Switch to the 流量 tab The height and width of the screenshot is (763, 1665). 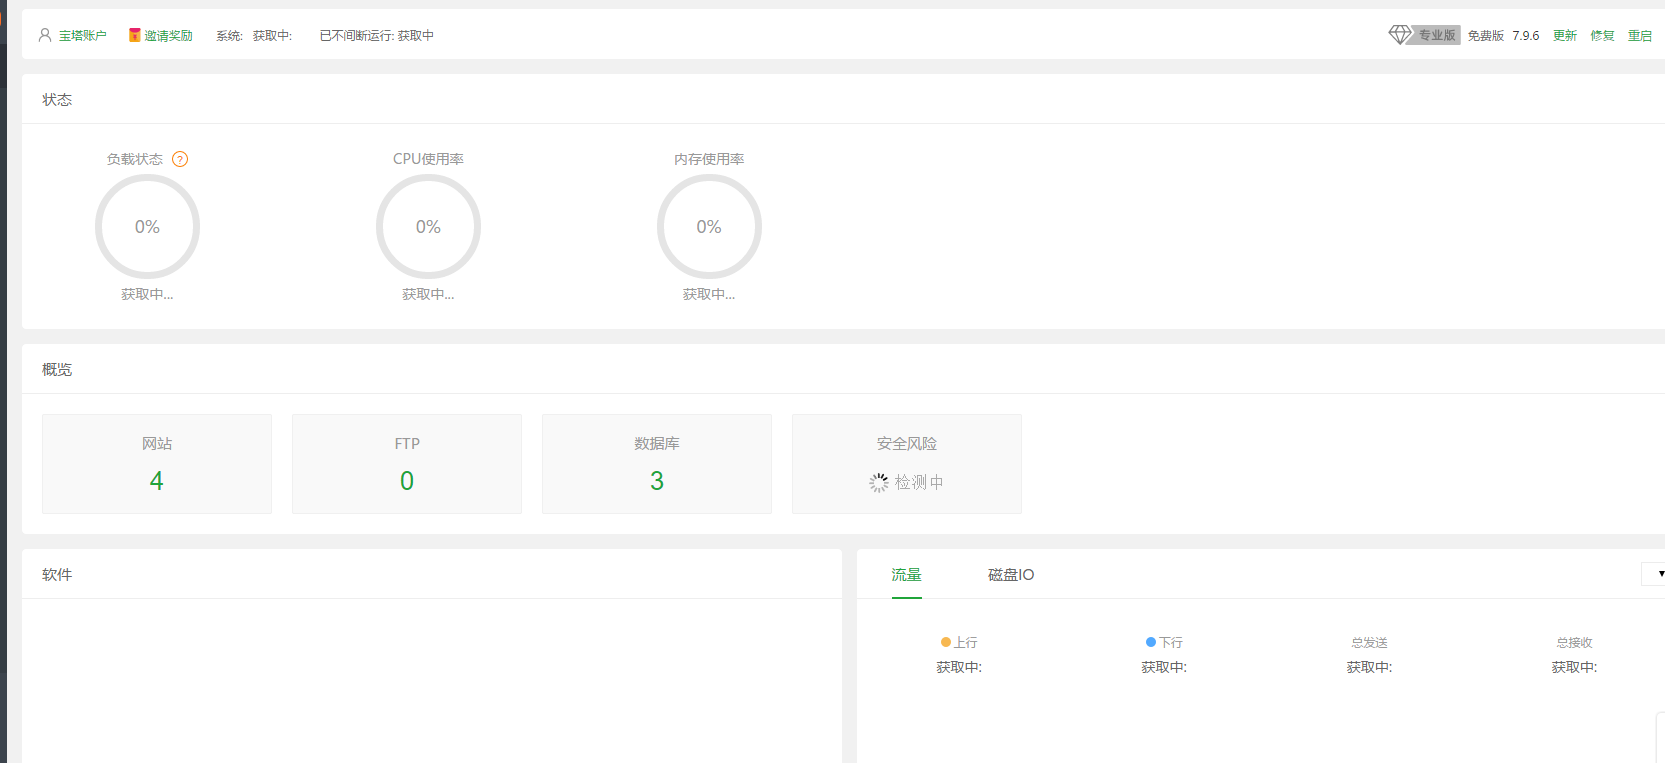906,575
